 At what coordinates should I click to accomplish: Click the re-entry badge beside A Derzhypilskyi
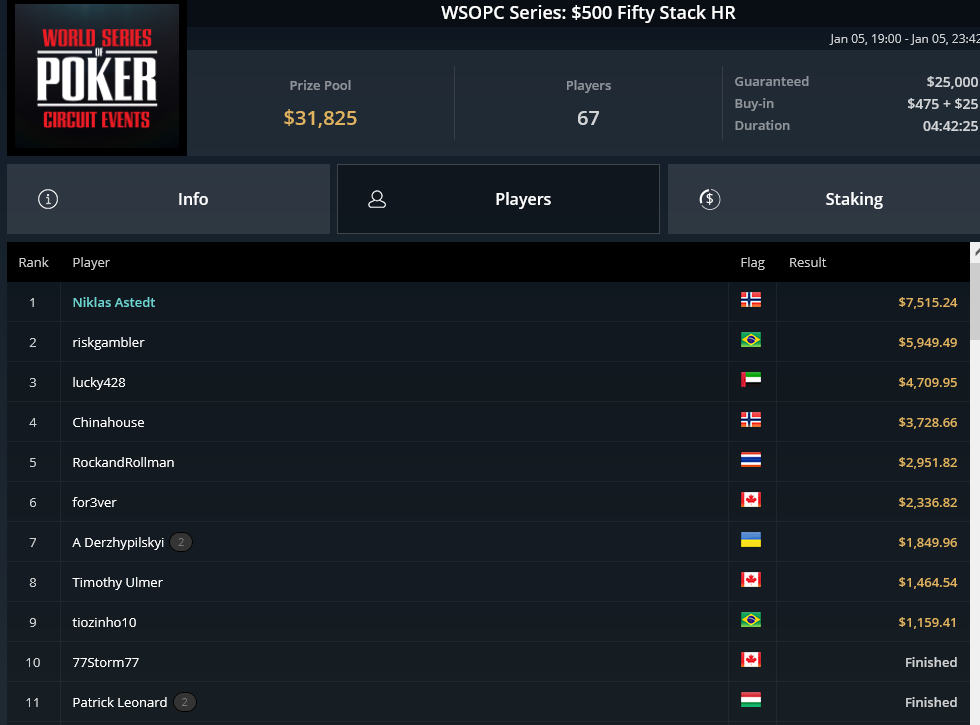click(181, 542)
